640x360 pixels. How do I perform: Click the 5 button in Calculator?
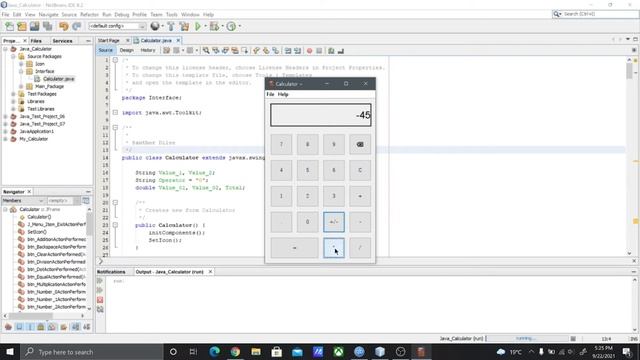click(307, 170)
